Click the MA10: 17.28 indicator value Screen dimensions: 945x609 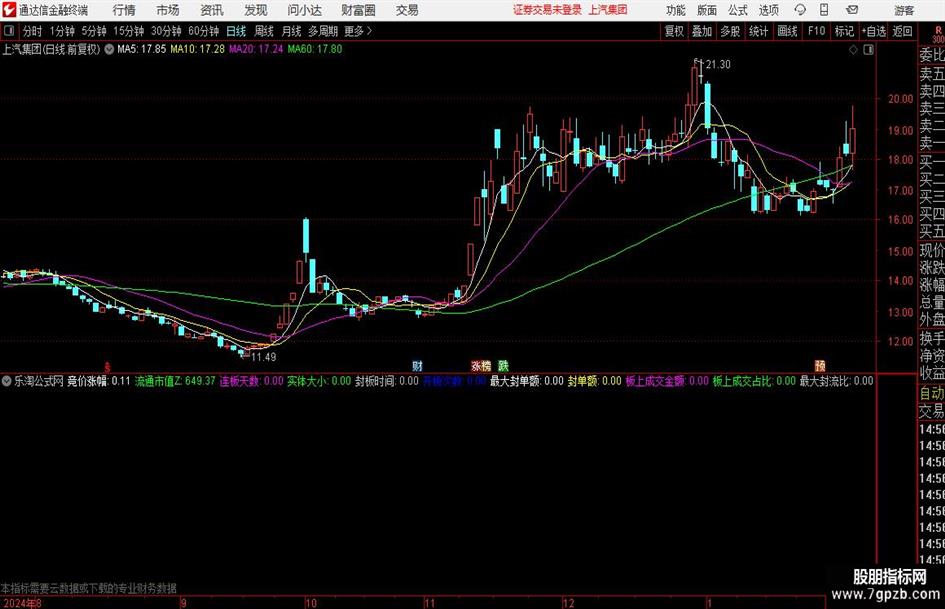197,49
